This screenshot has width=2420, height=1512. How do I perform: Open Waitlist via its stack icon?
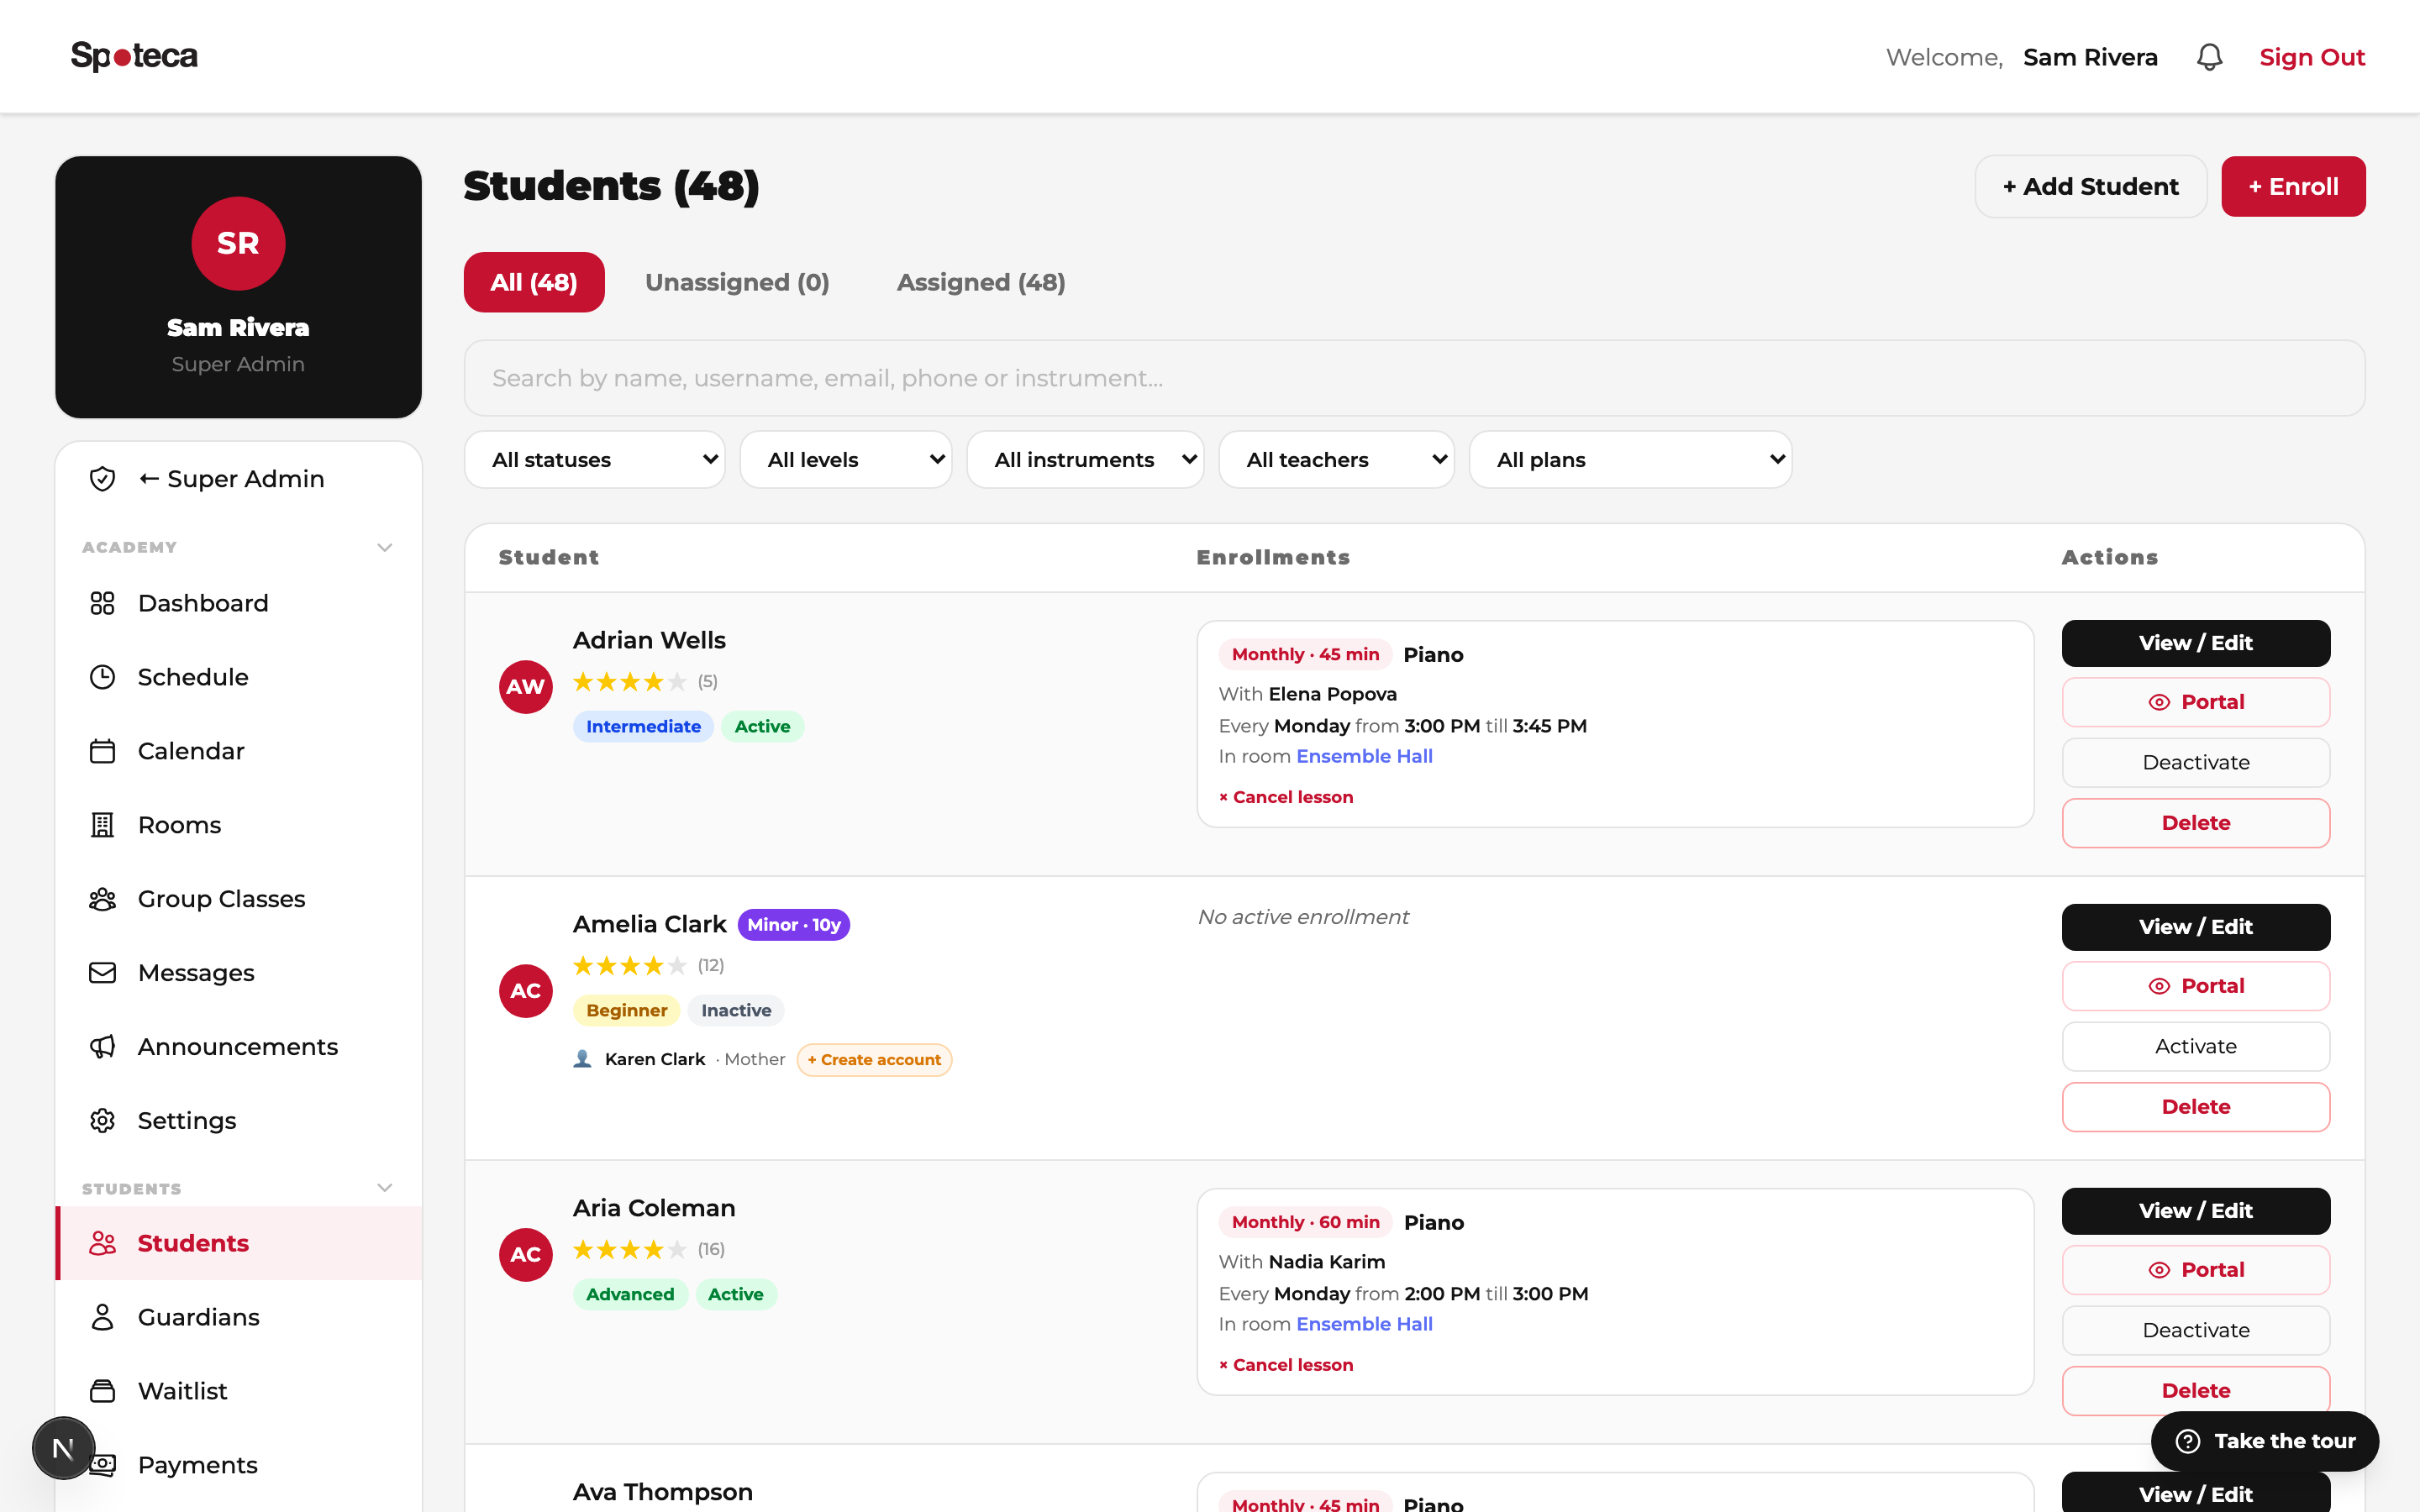pos(102,1391)
